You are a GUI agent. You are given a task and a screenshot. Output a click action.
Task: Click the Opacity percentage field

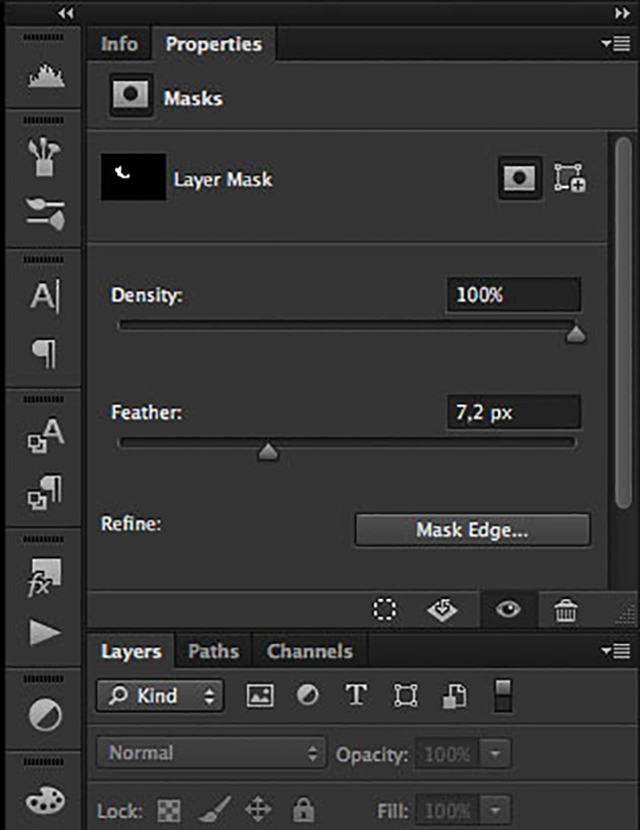pos(448,753)
